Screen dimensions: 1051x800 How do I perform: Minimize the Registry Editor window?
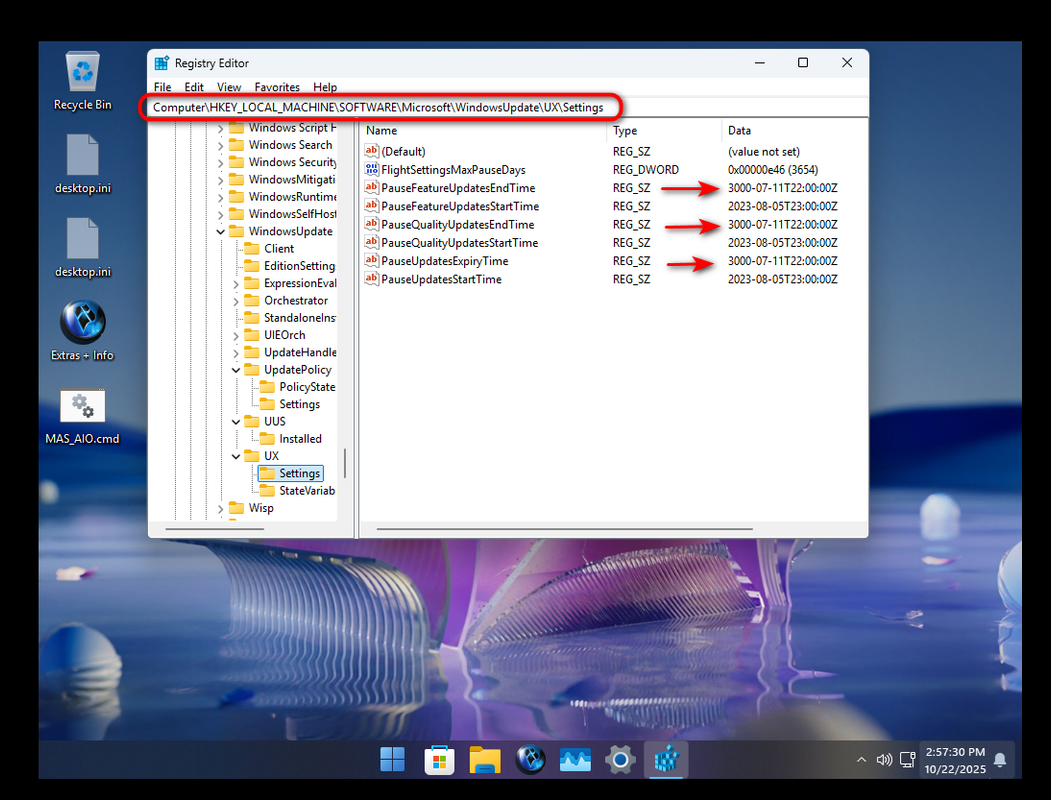click(x=759, y=62)
